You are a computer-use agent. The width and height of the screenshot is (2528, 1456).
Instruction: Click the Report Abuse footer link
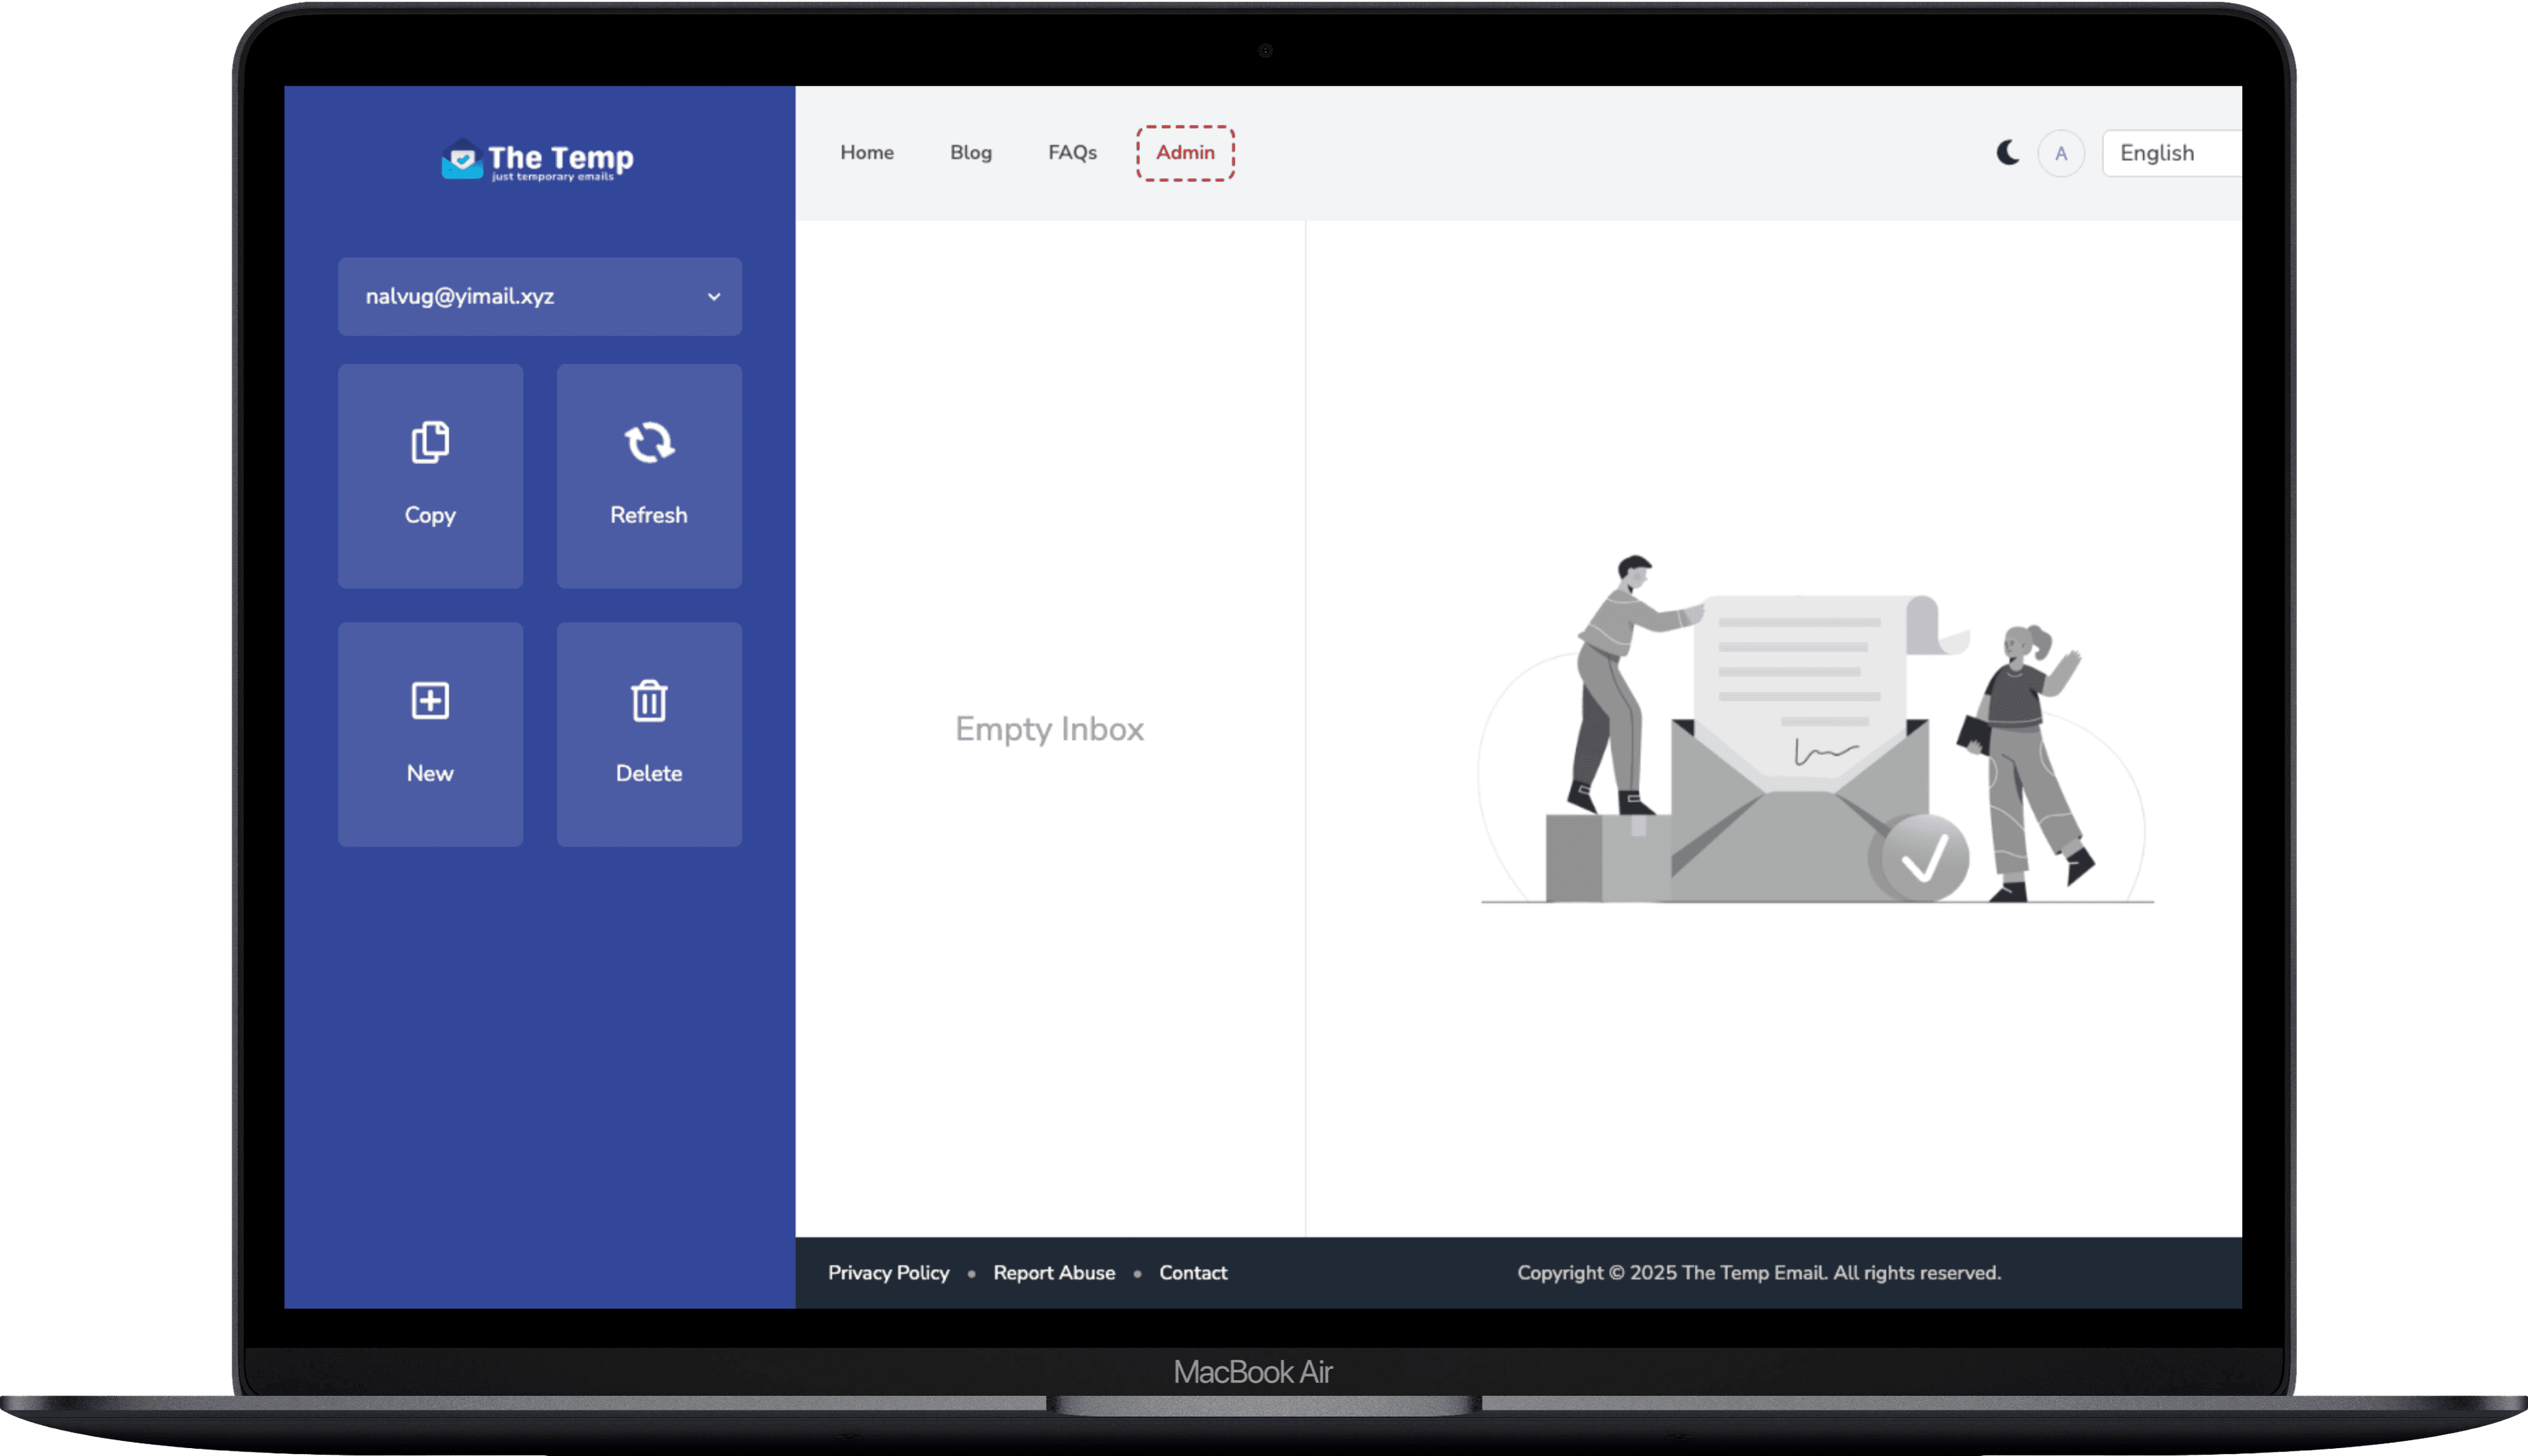coord(1053,1272)
